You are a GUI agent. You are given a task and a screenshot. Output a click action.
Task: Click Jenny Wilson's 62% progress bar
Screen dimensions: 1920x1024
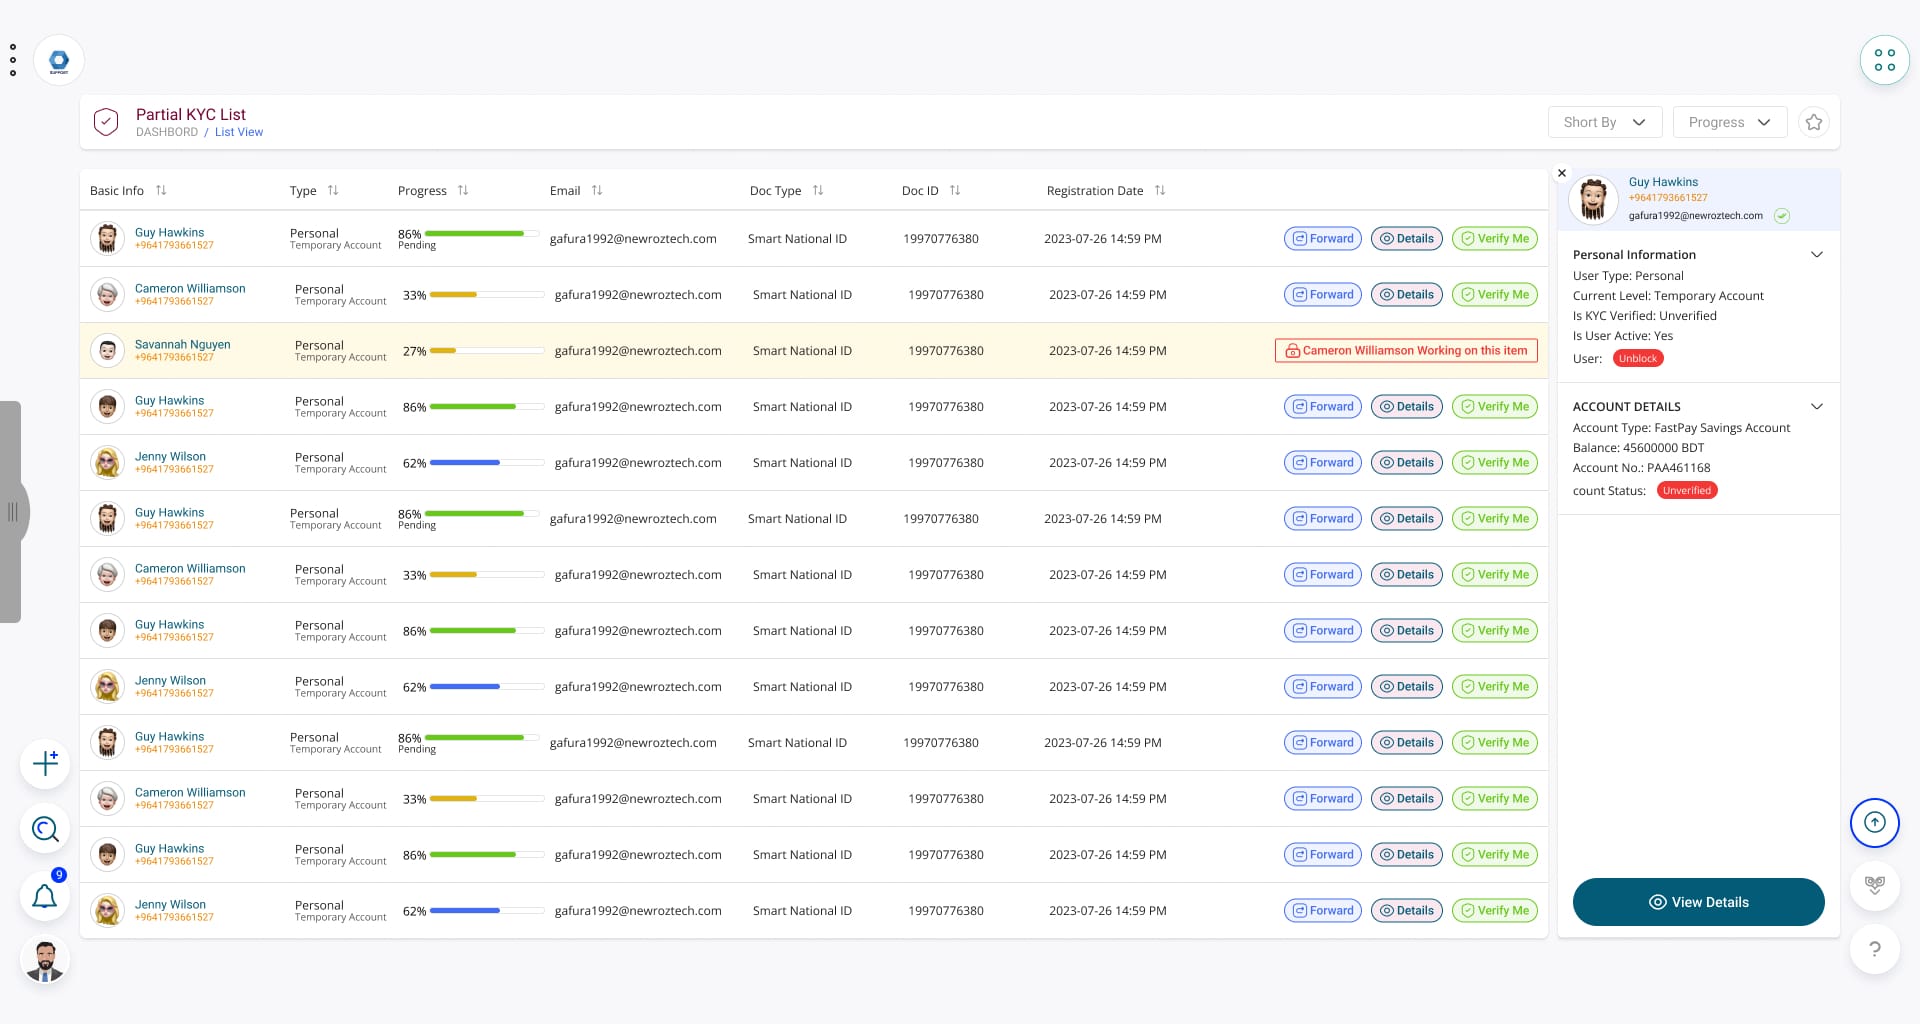(x=465, y=463)
